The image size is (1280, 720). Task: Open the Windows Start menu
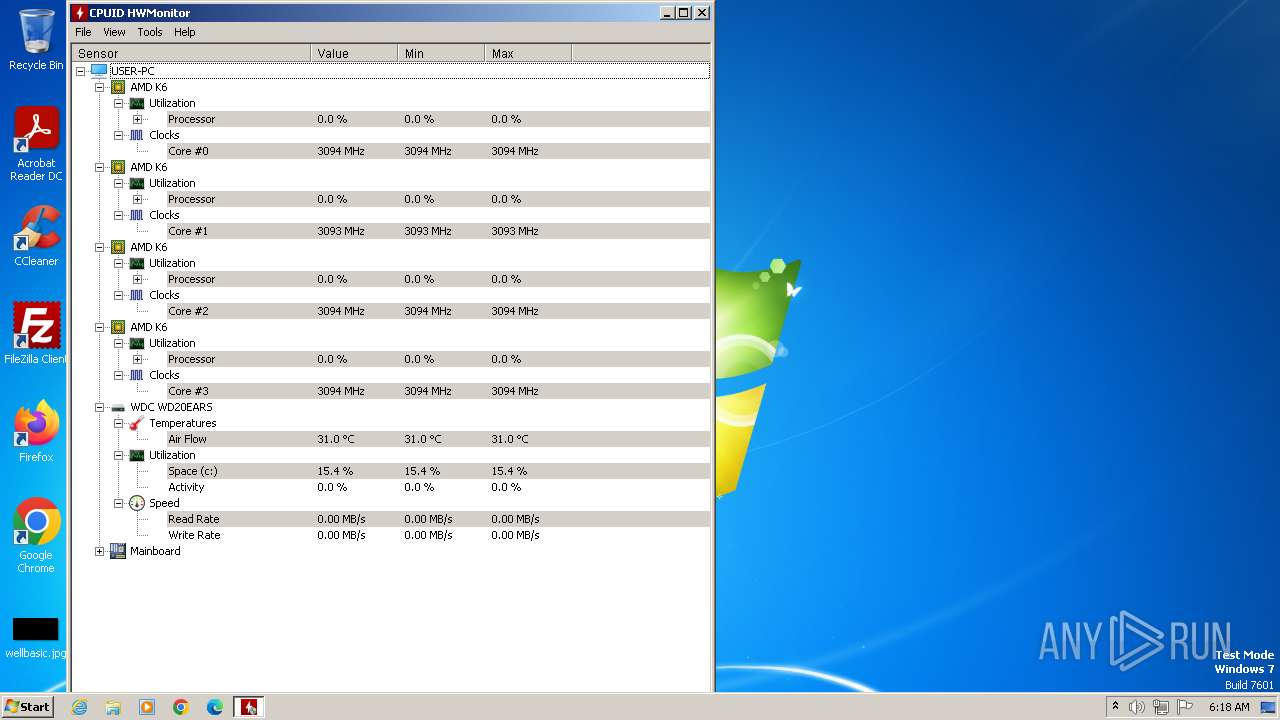(x=27, y=706)
